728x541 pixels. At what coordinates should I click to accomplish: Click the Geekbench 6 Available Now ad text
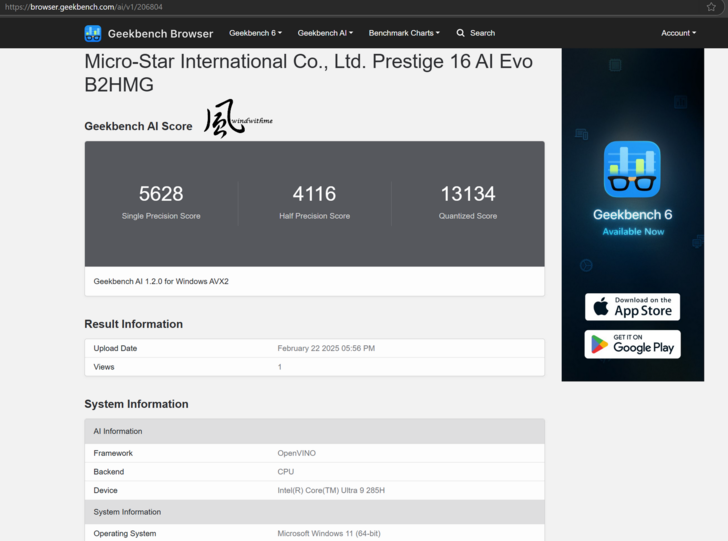click(632, 222)
